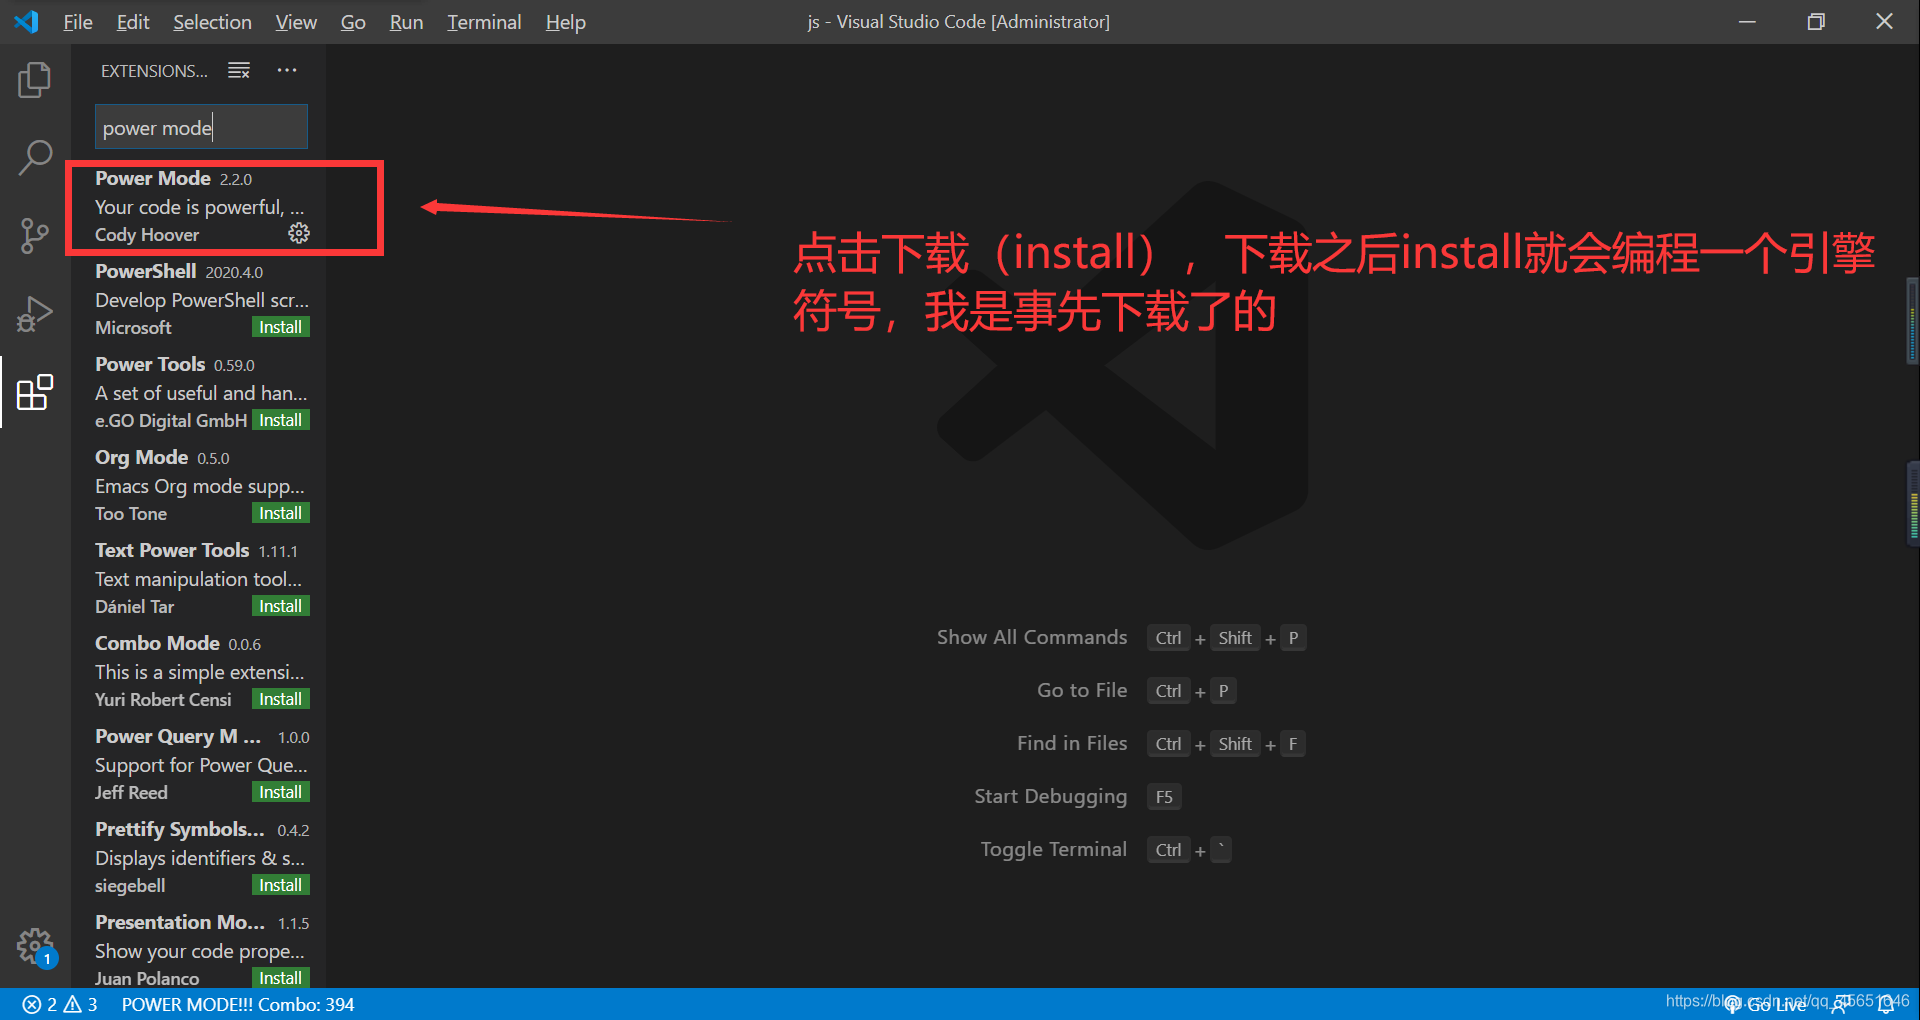The width and height of the screenshot is (1920, 1020).
Task: Select the Extensions icon in activity bar
Action: (x=35, y=392)
